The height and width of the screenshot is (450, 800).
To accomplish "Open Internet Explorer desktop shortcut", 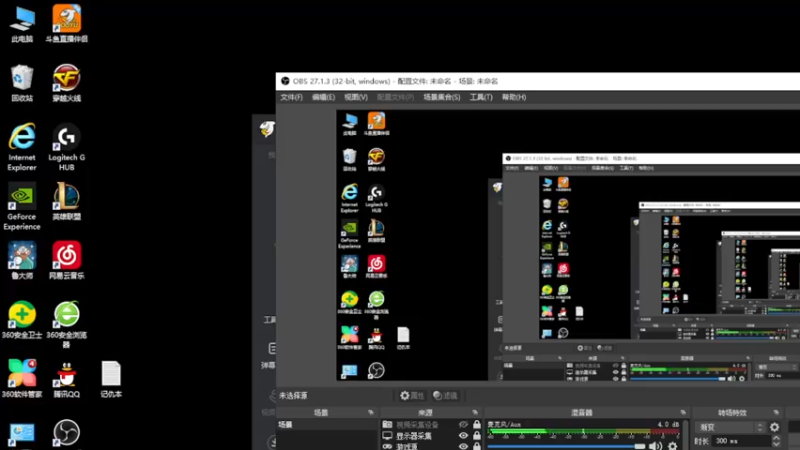I will pyautogui.click(x=22, y=147).
